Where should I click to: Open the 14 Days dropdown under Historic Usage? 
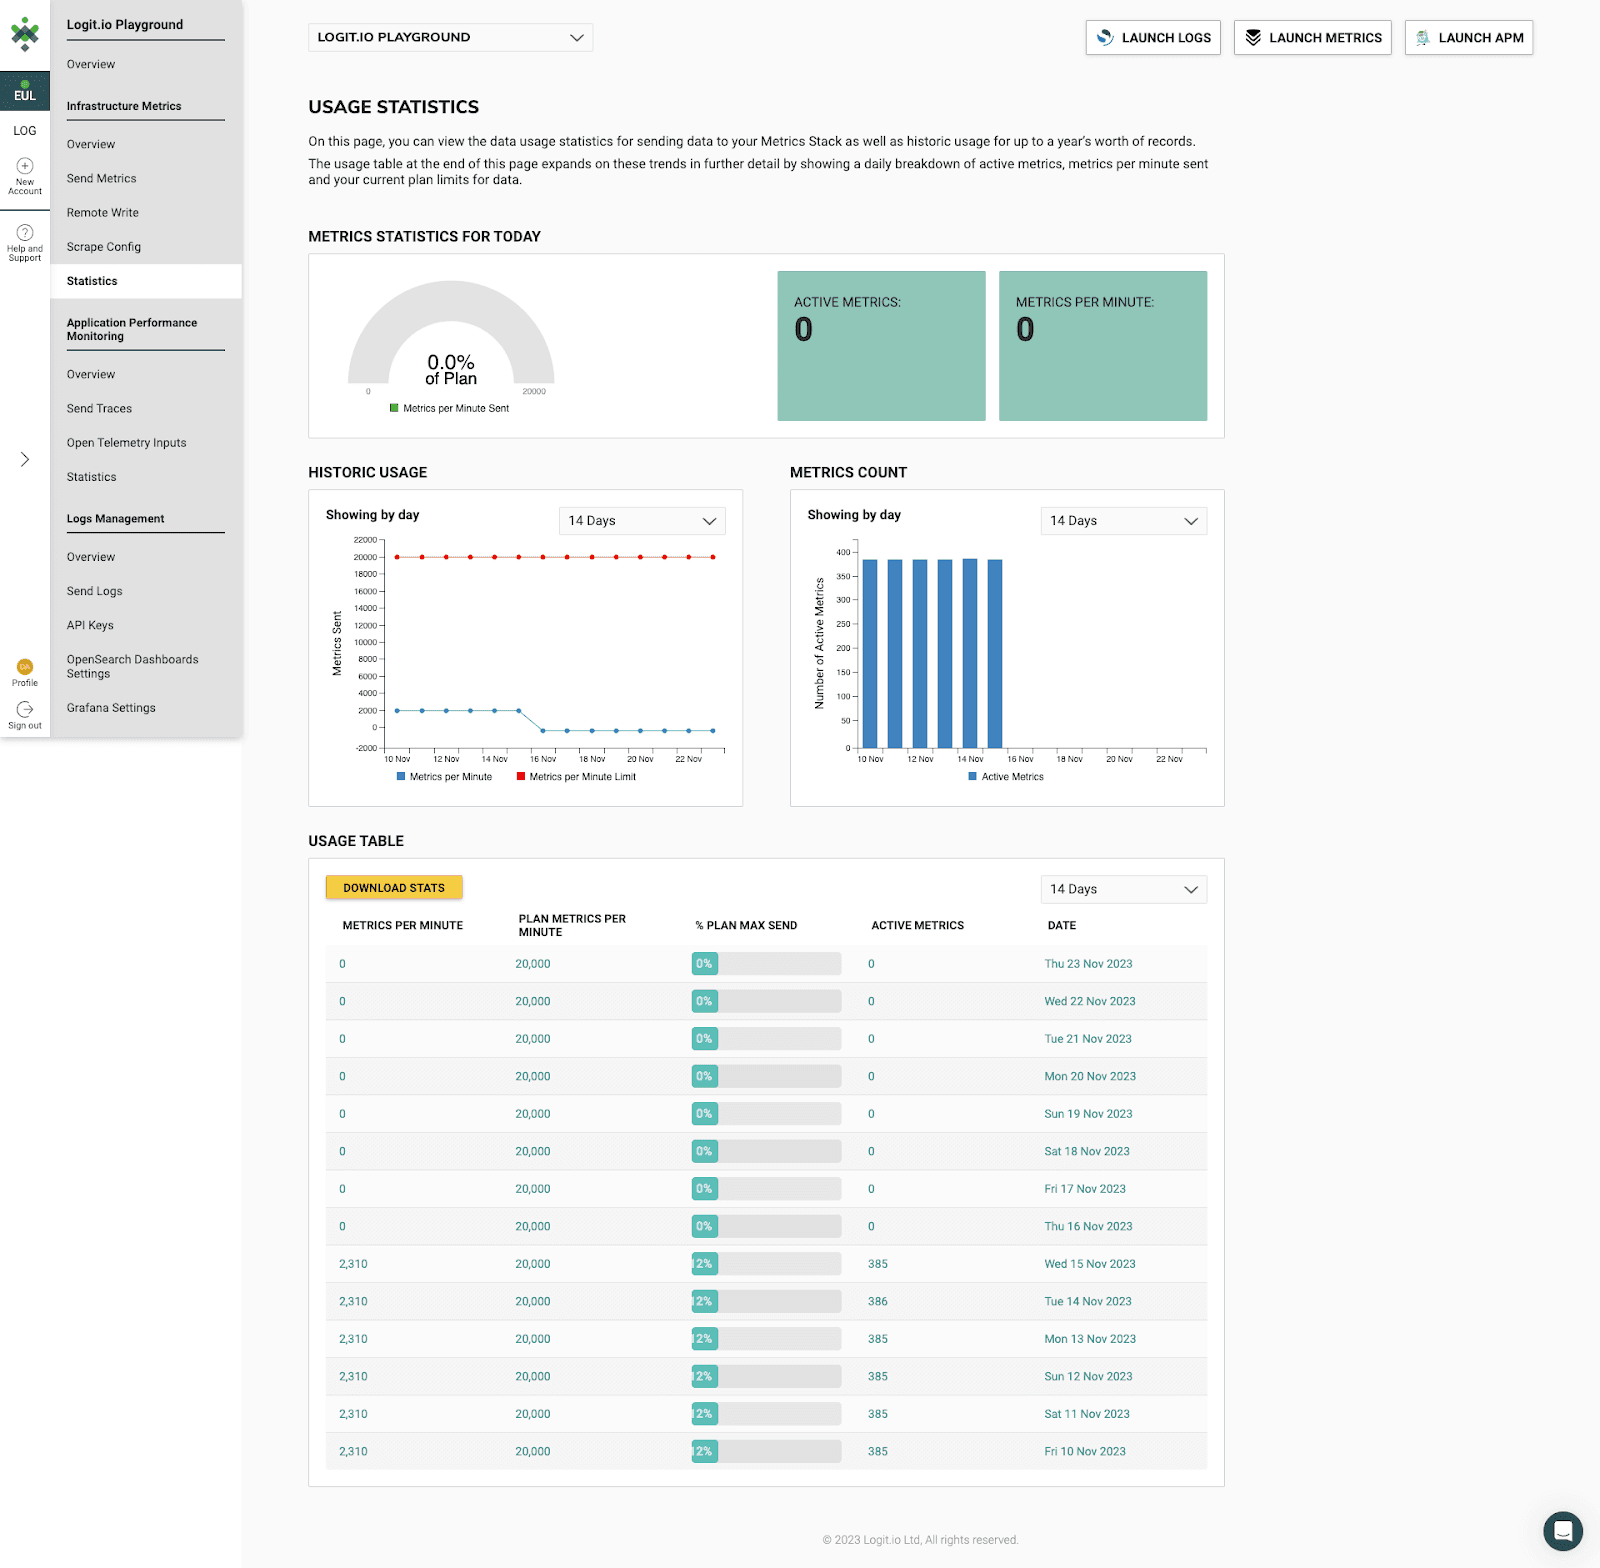click(641, 520)
